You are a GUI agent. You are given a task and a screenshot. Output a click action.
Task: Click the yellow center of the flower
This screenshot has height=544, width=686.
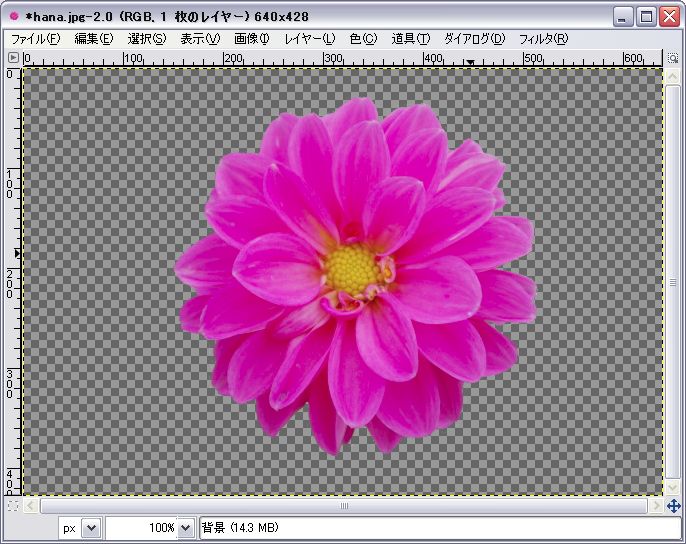(x=353, y=269)
